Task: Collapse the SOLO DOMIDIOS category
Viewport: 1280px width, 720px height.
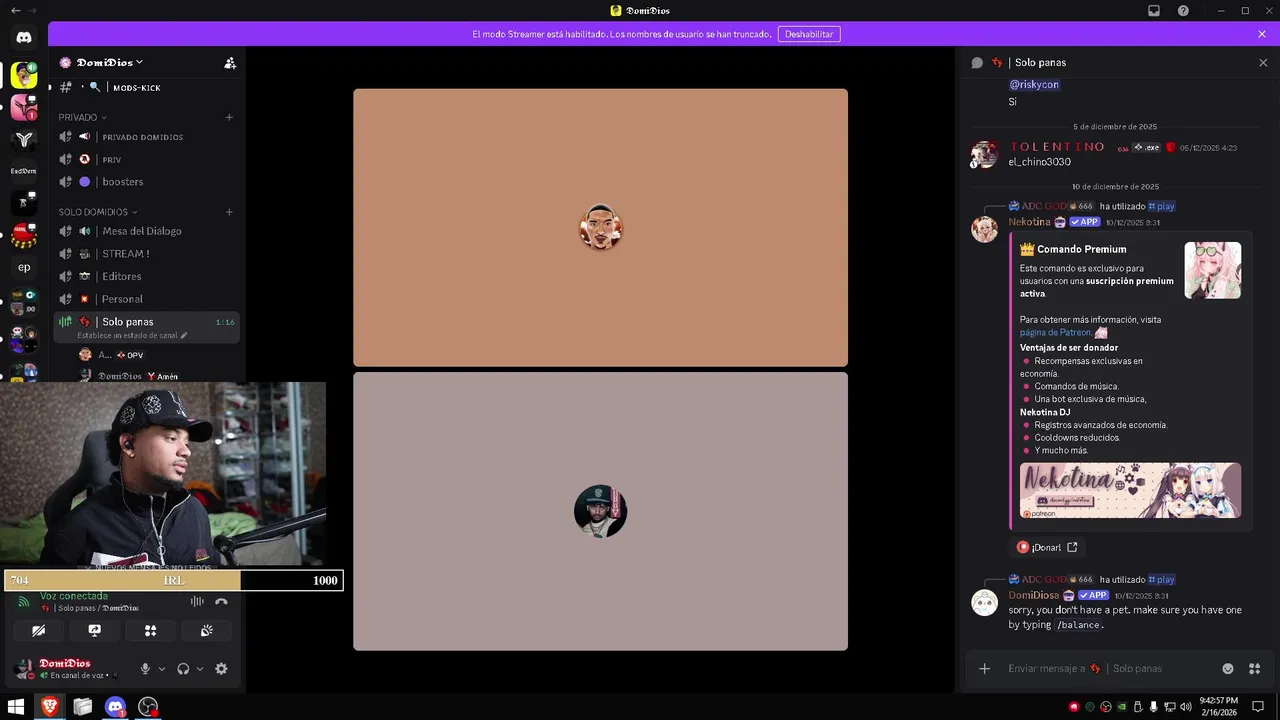Action: tap(98, 212)
